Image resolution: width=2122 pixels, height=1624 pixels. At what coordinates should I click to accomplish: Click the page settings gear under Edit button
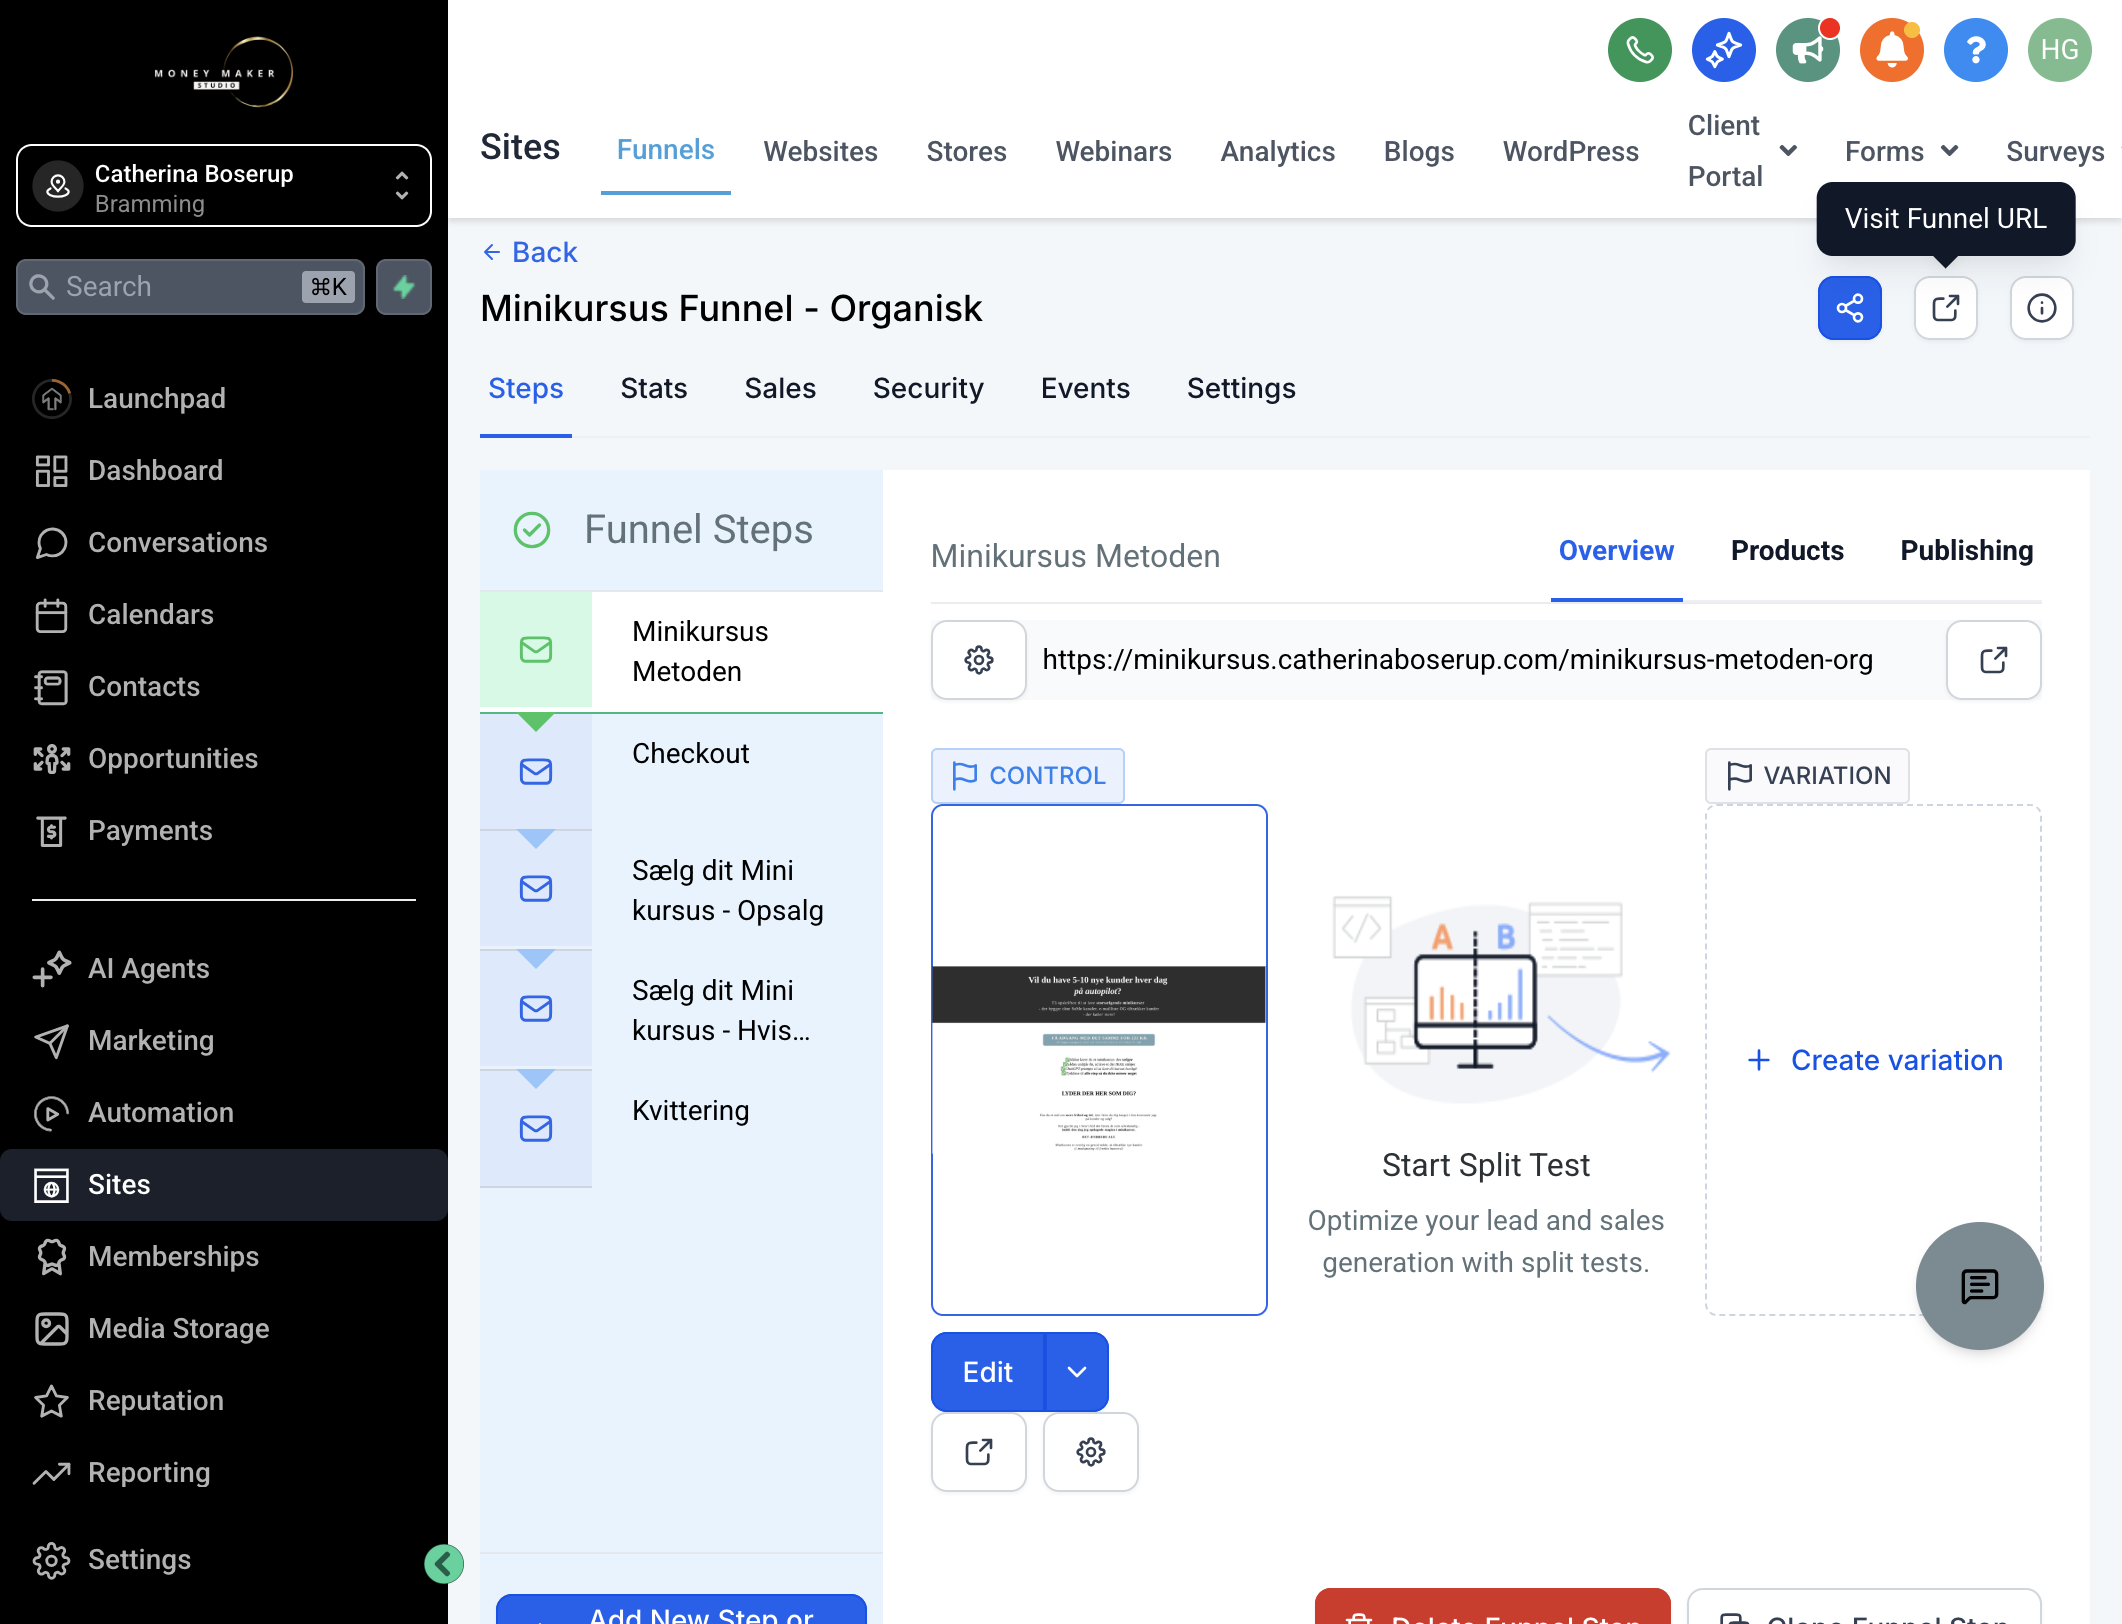pyautogui.click(x=1090, y=1452)
